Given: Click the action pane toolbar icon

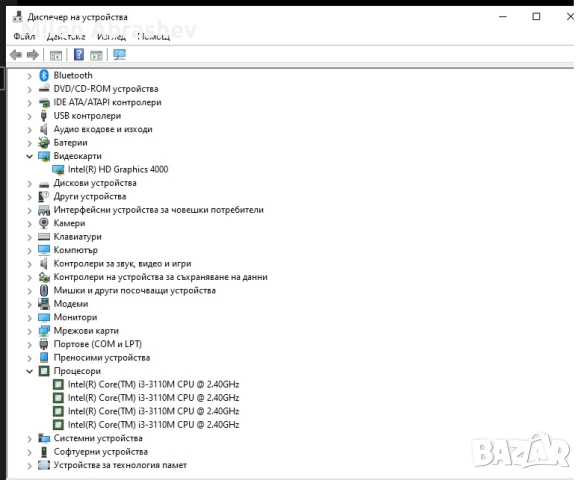Looking at the screenshot, I should pyautogui.click(x=96, y=55).
